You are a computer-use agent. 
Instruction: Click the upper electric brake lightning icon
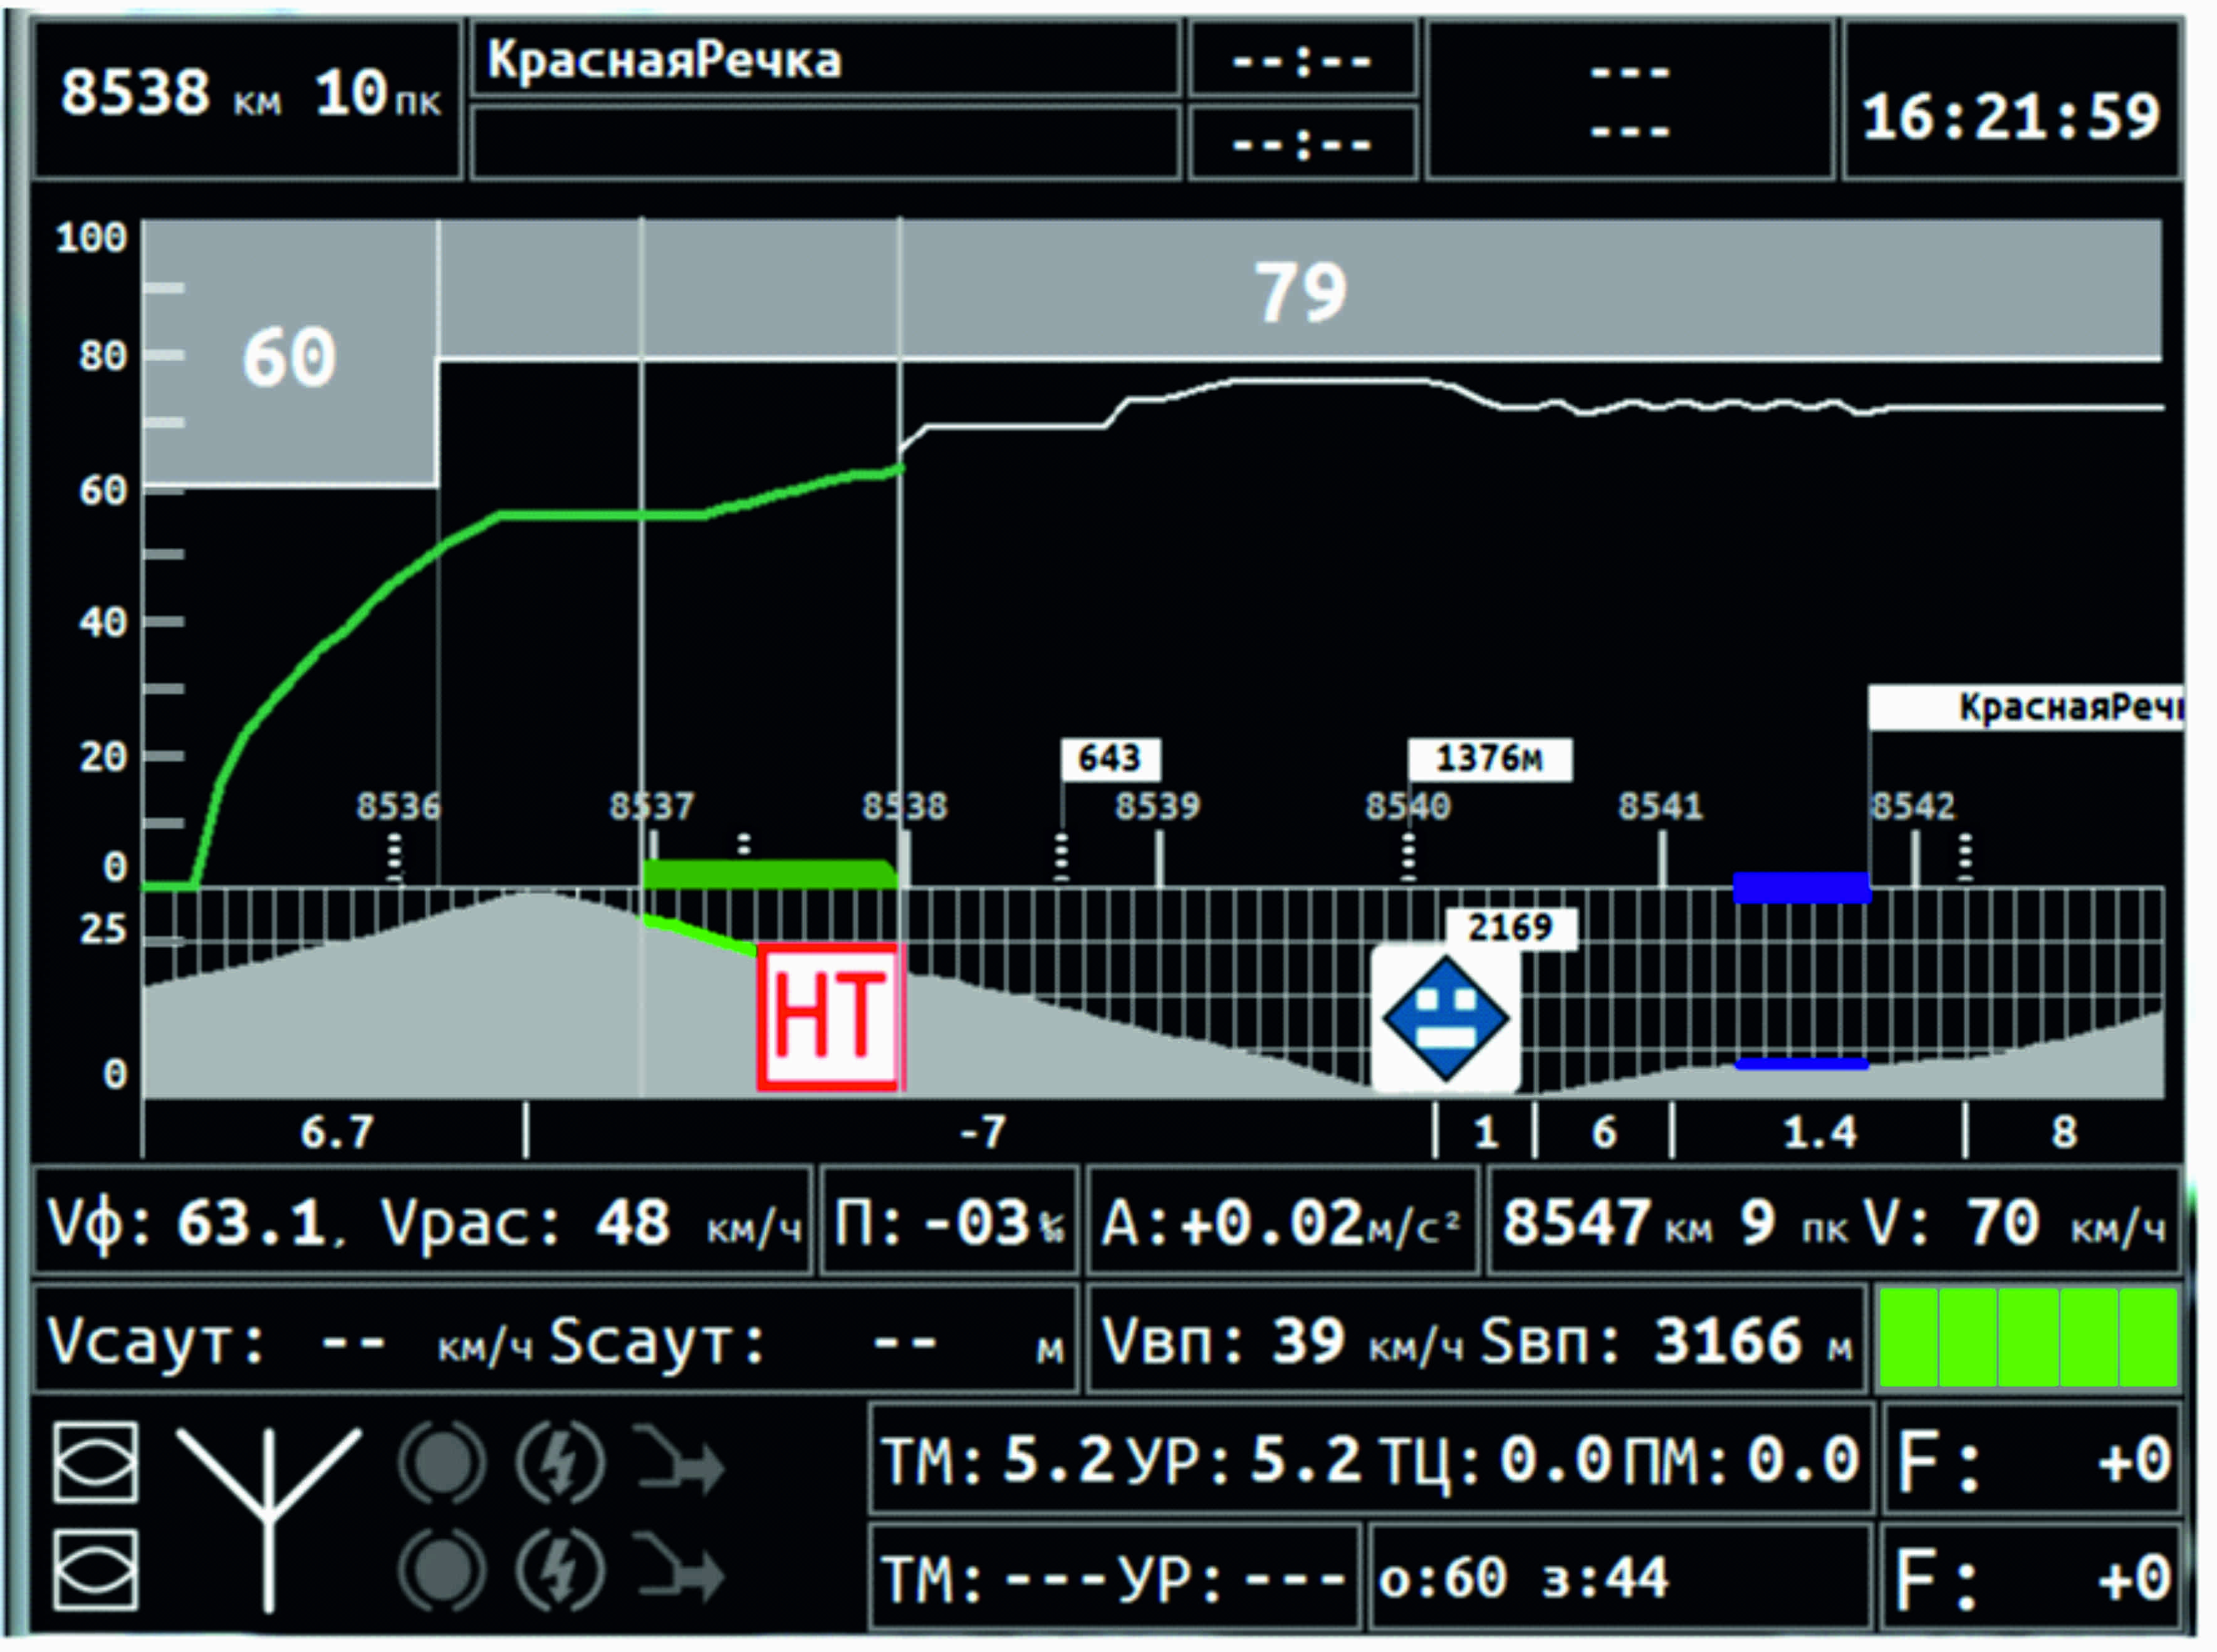pyautogui.click(x=560, y=1464)
